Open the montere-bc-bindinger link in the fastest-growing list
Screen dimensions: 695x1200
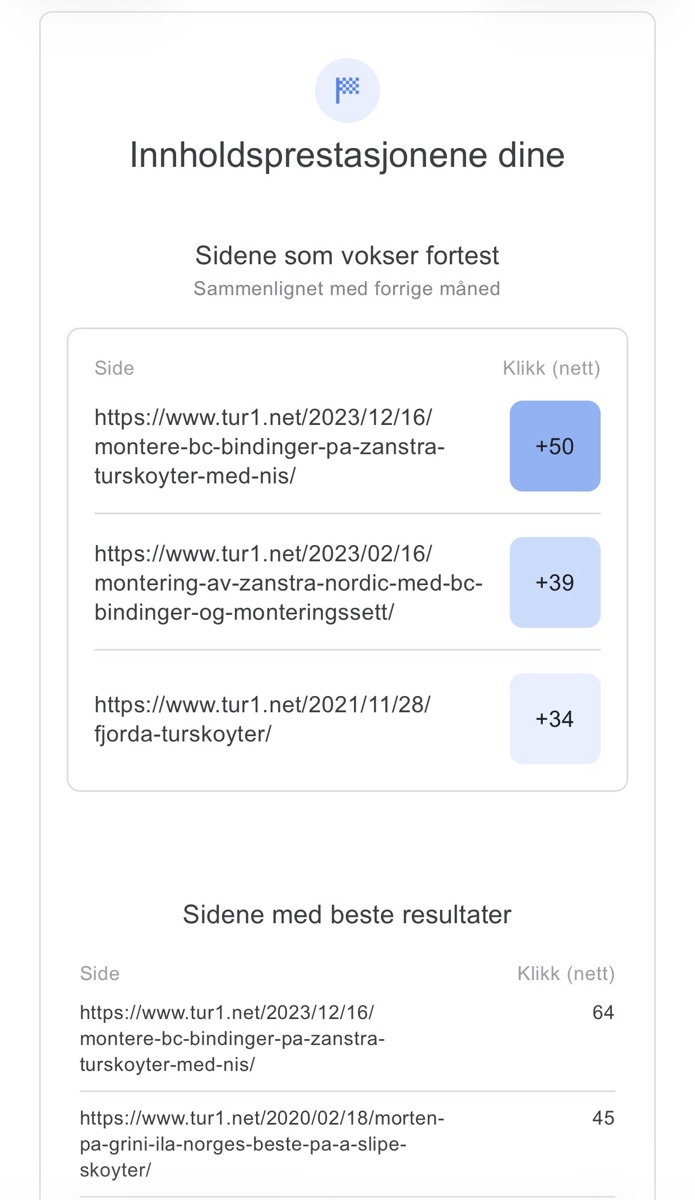[x=270, y=446]
